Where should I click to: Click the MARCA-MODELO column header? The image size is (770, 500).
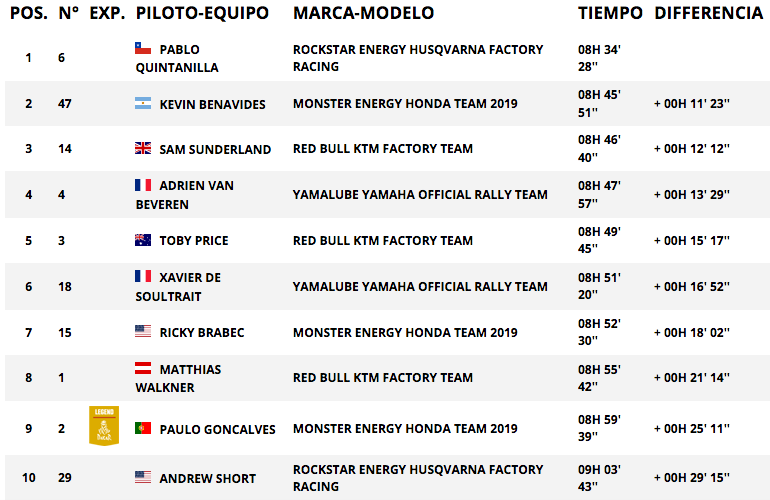pyautogui.click(x=363, y=13)
